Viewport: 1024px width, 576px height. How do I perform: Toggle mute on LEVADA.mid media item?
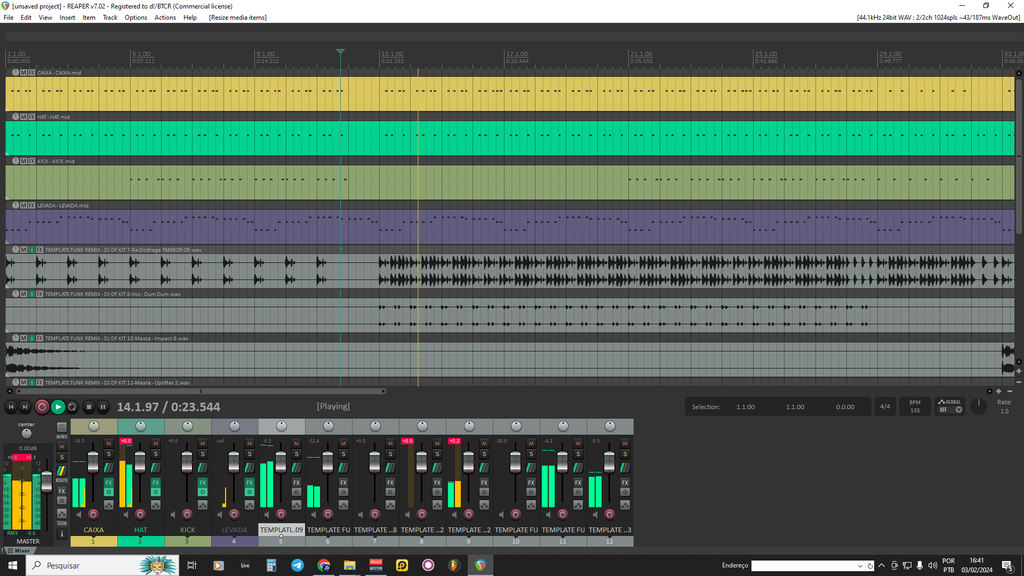pos(24,205)
